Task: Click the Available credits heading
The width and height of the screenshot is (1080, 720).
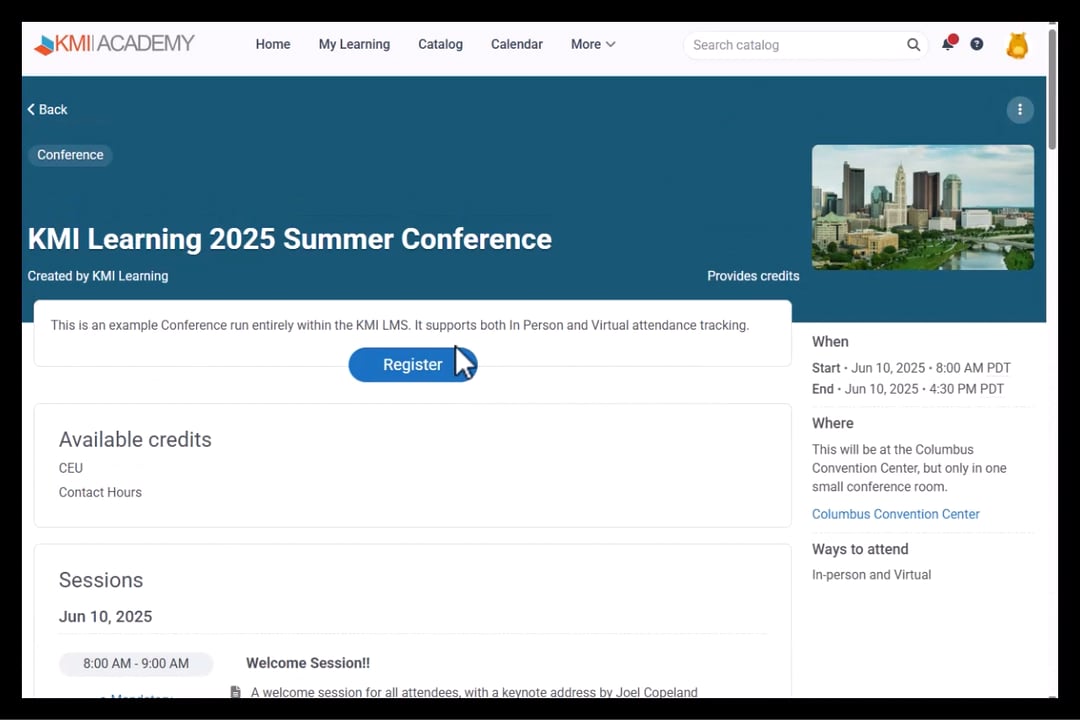Action: [135, 440]
